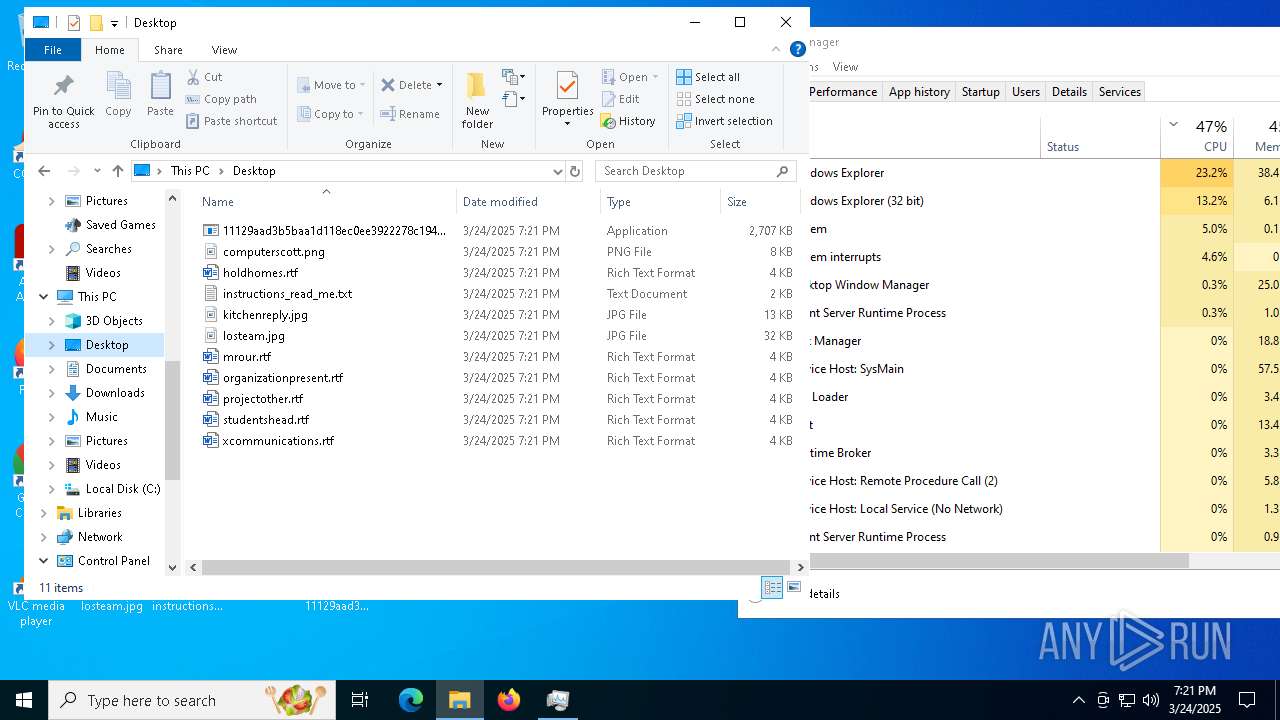Open the Open command dropdown arrow
The height and width of the screenshot is (720, 1280).
[656, 77]
